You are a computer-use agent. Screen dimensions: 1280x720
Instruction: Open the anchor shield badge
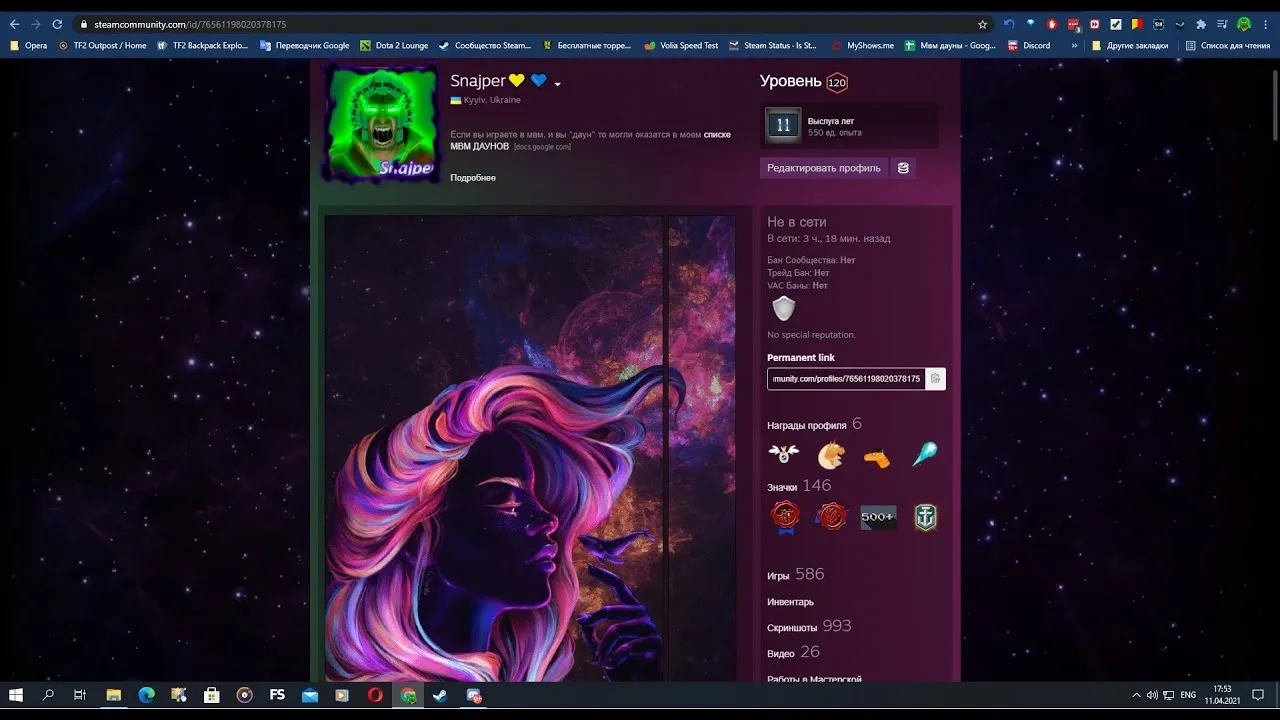926,517
